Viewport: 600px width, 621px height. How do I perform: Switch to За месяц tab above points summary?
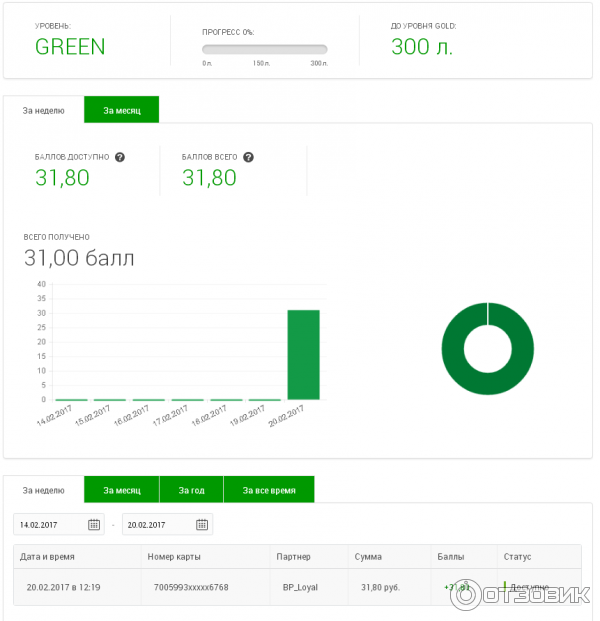(x=121, y=110)
